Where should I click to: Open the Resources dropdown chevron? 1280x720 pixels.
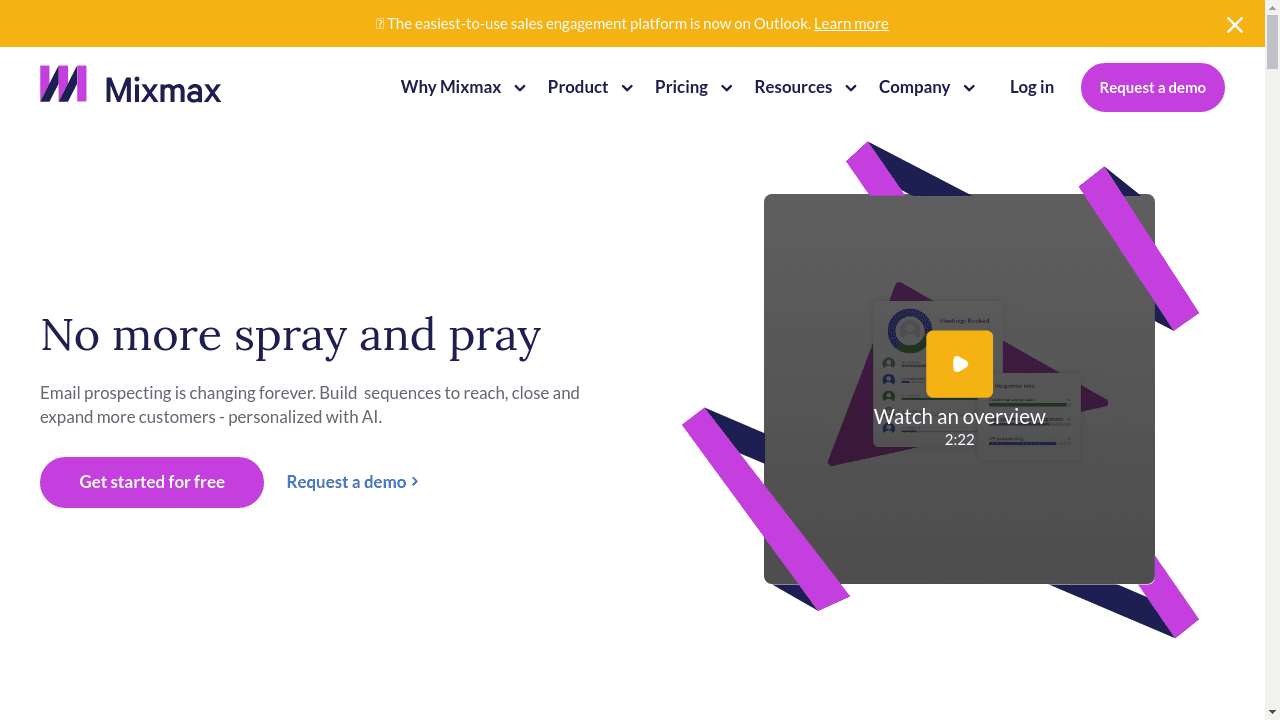click(x=850, y=88)
